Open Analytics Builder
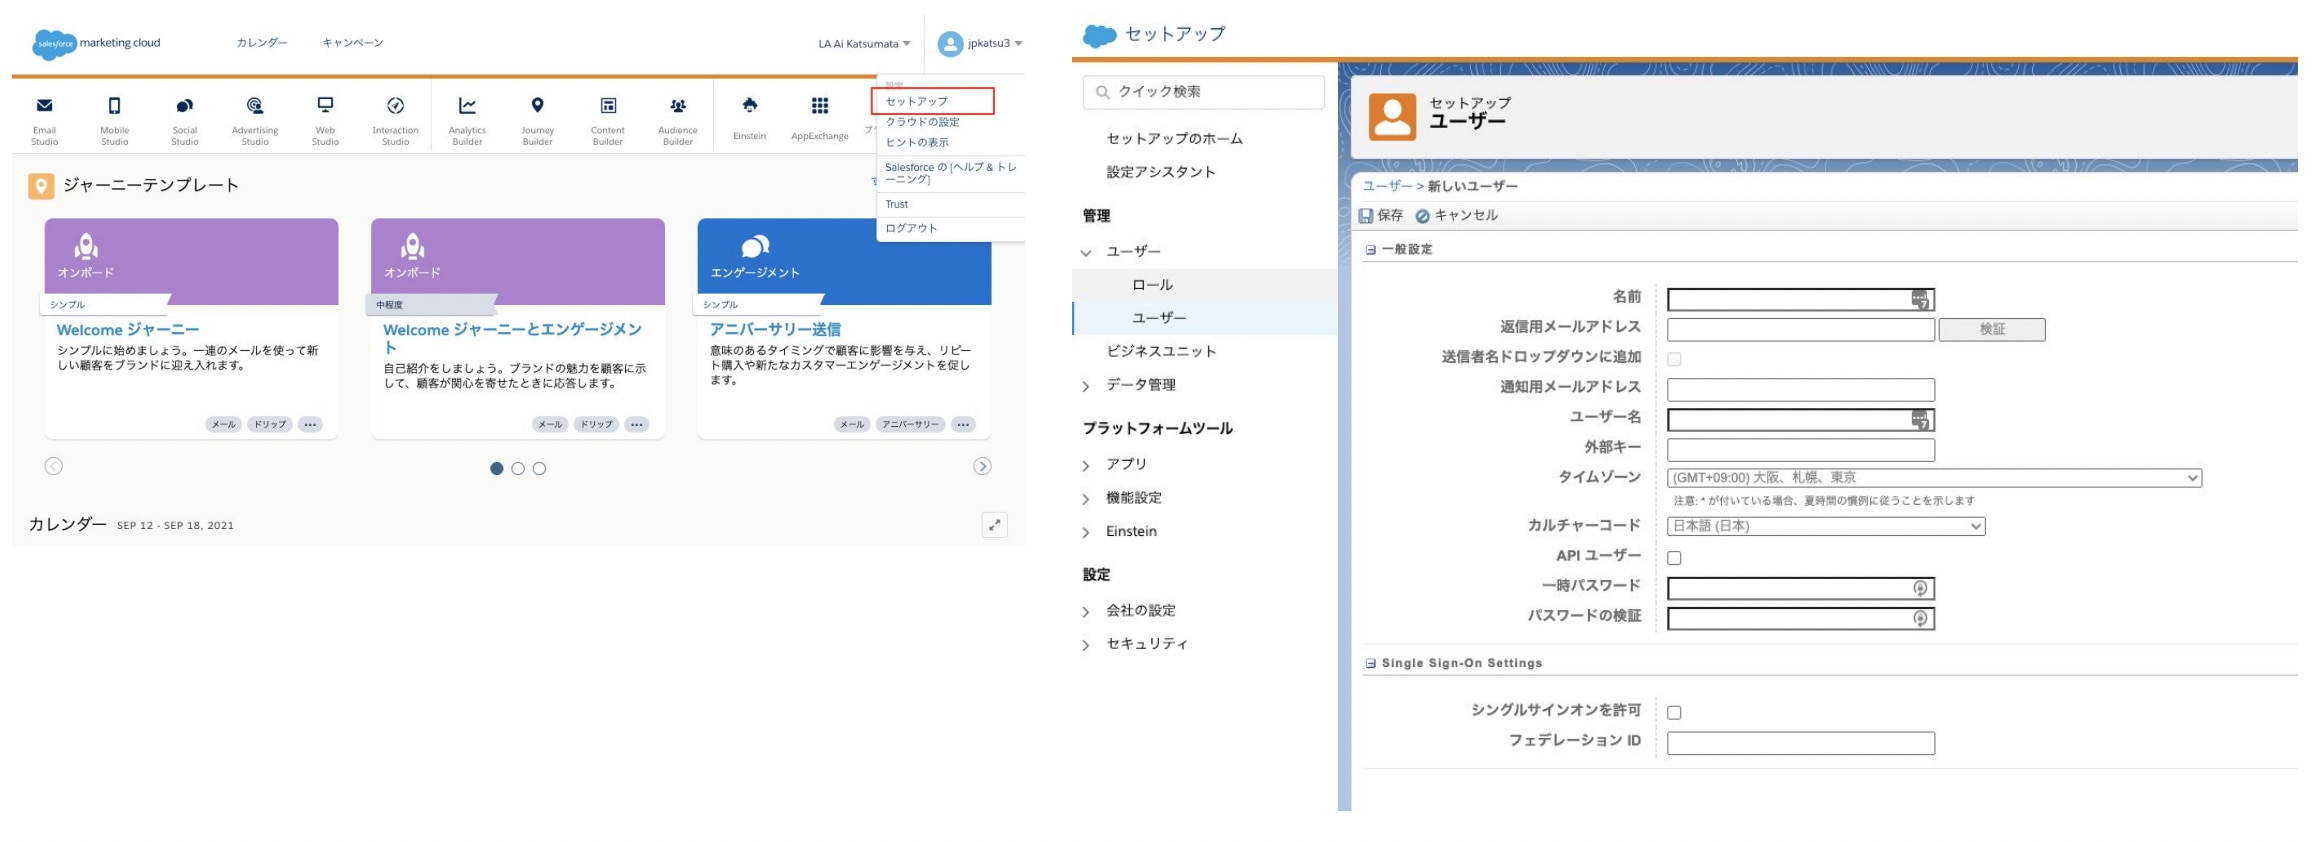This screenshot has width=2324, height=842. click(x=467, y=120)
